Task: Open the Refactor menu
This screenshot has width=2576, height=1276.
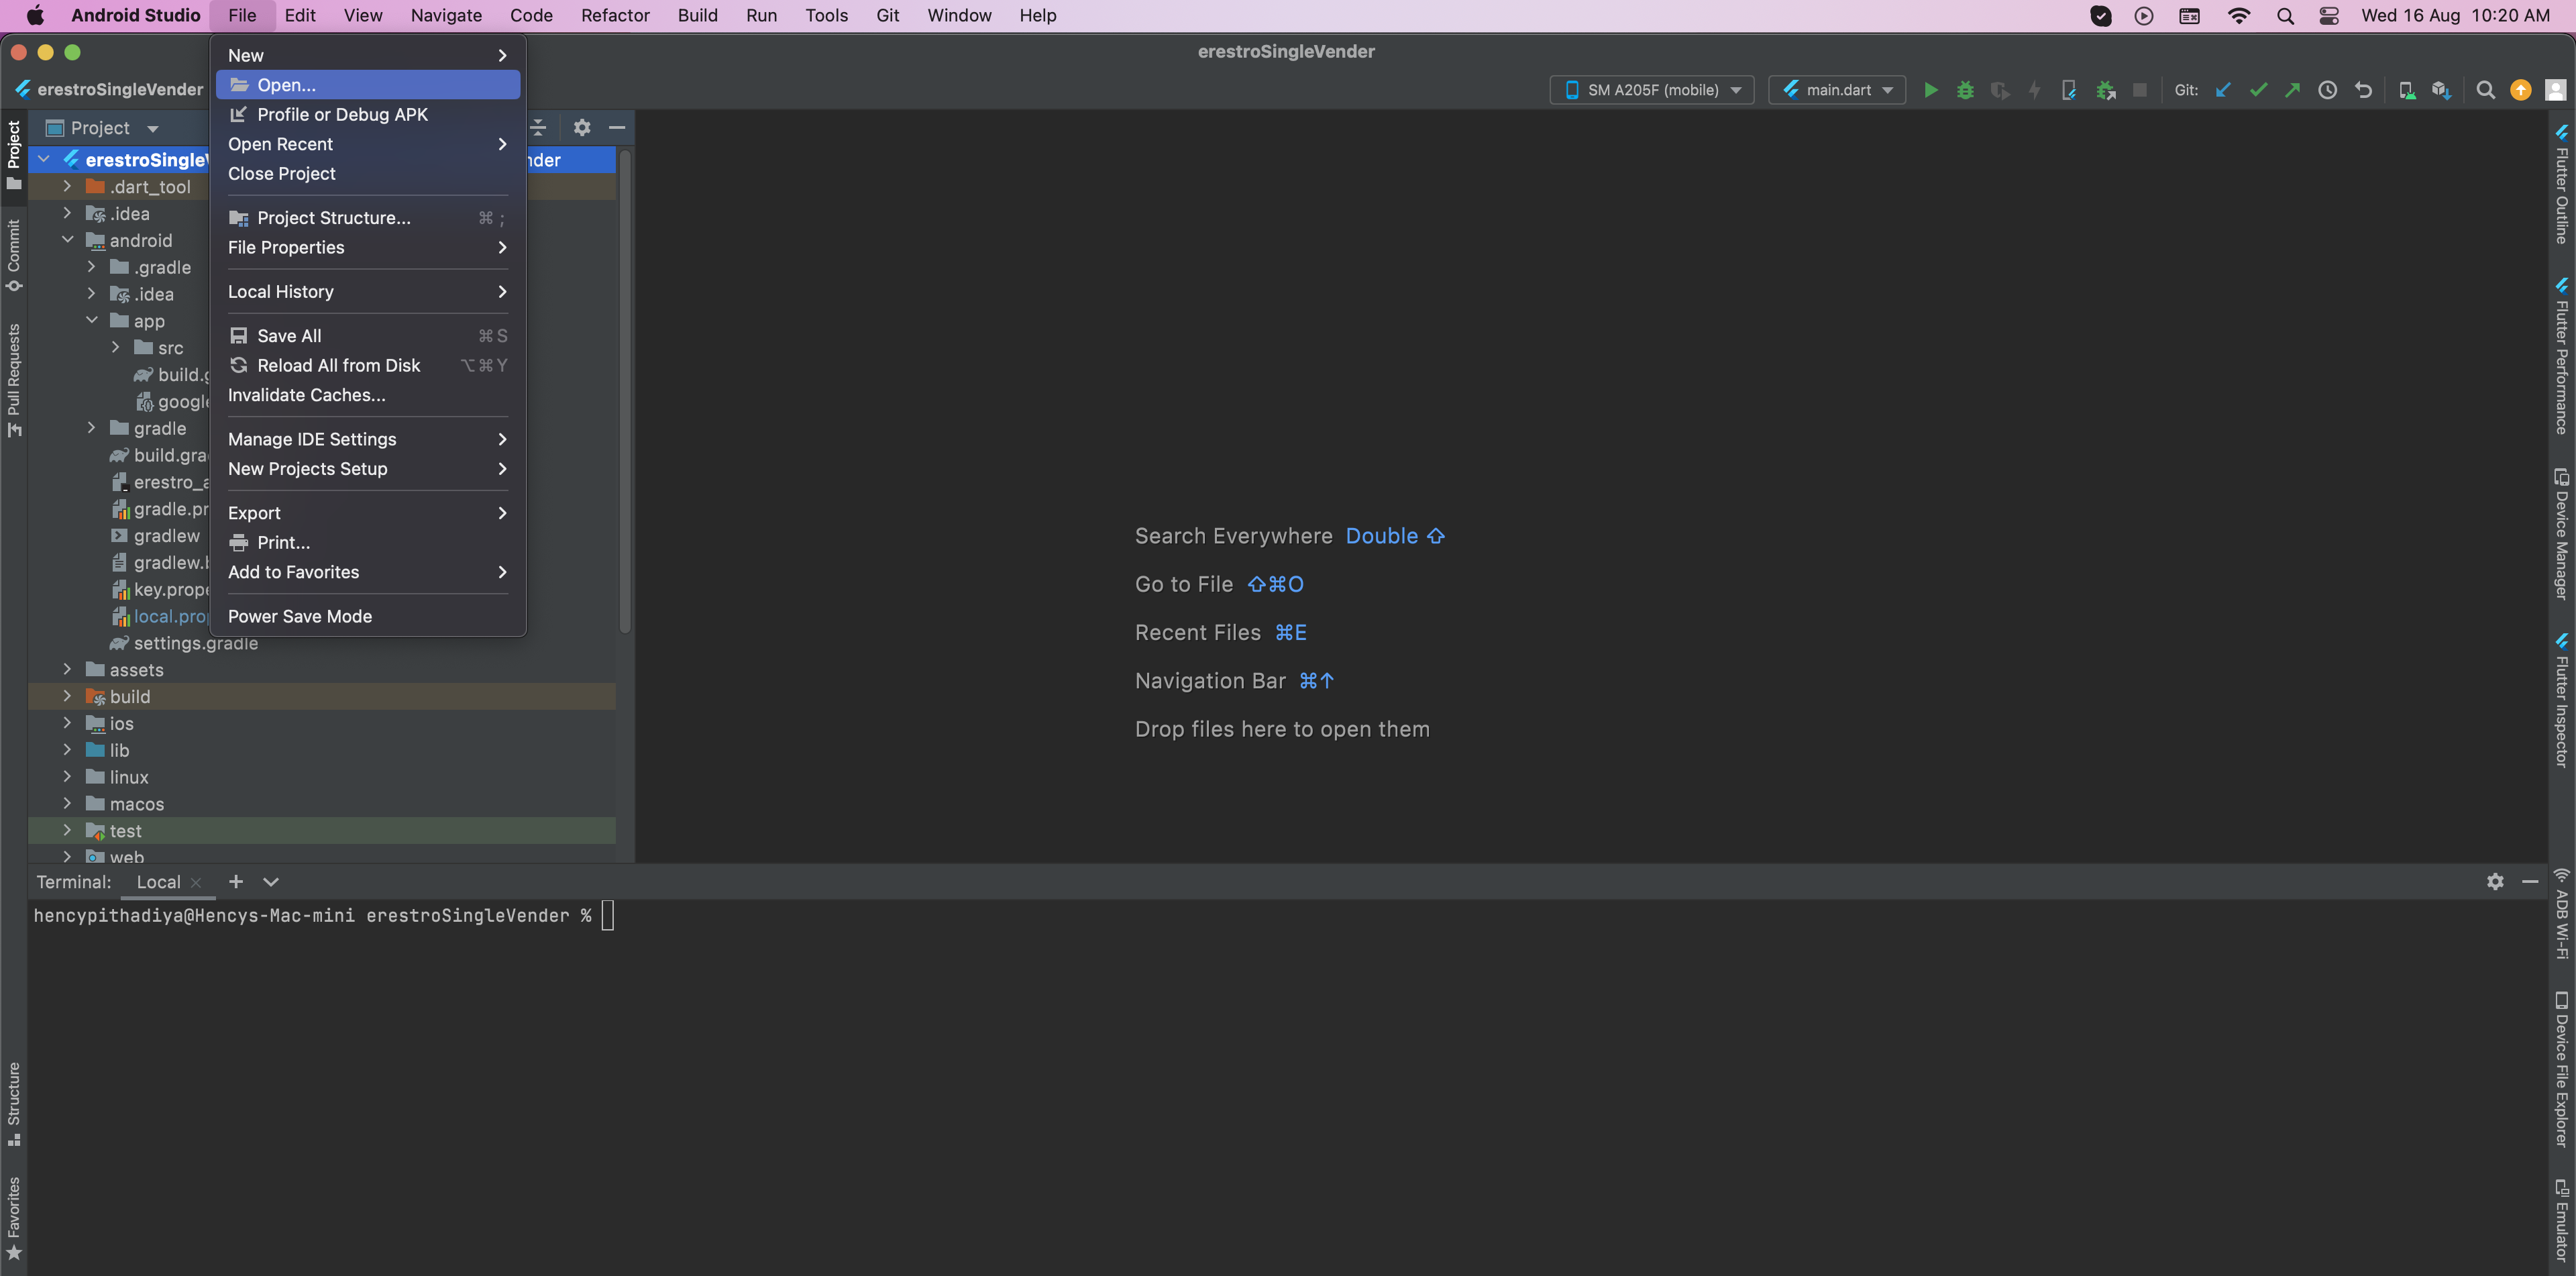Action: (615, 15)
